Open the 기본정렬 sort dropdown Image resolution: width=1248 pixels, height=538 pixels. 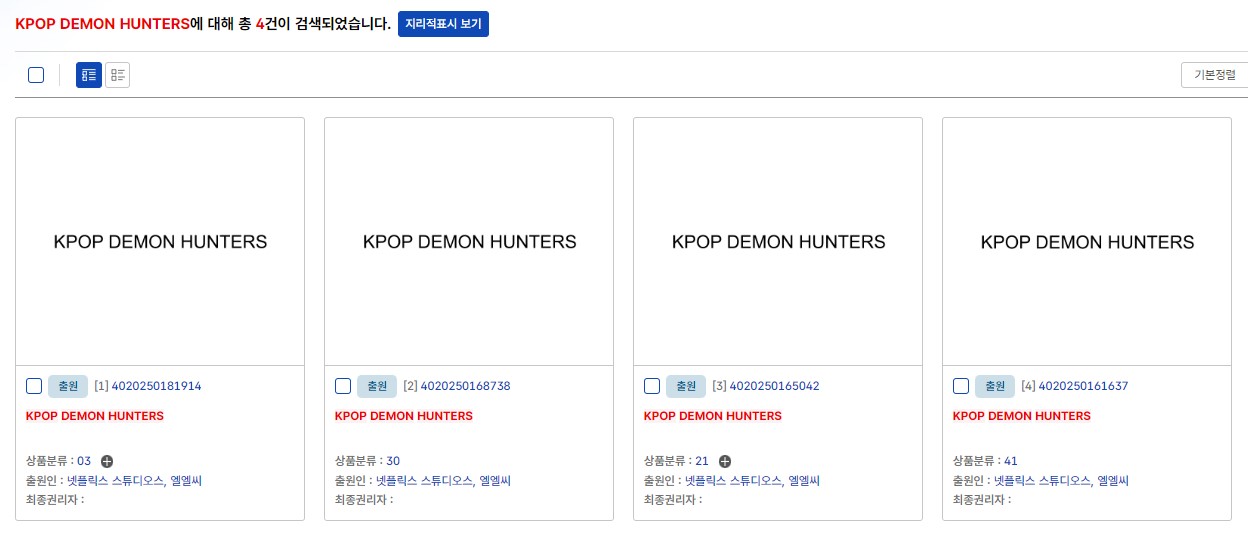tap(1214, 75)
